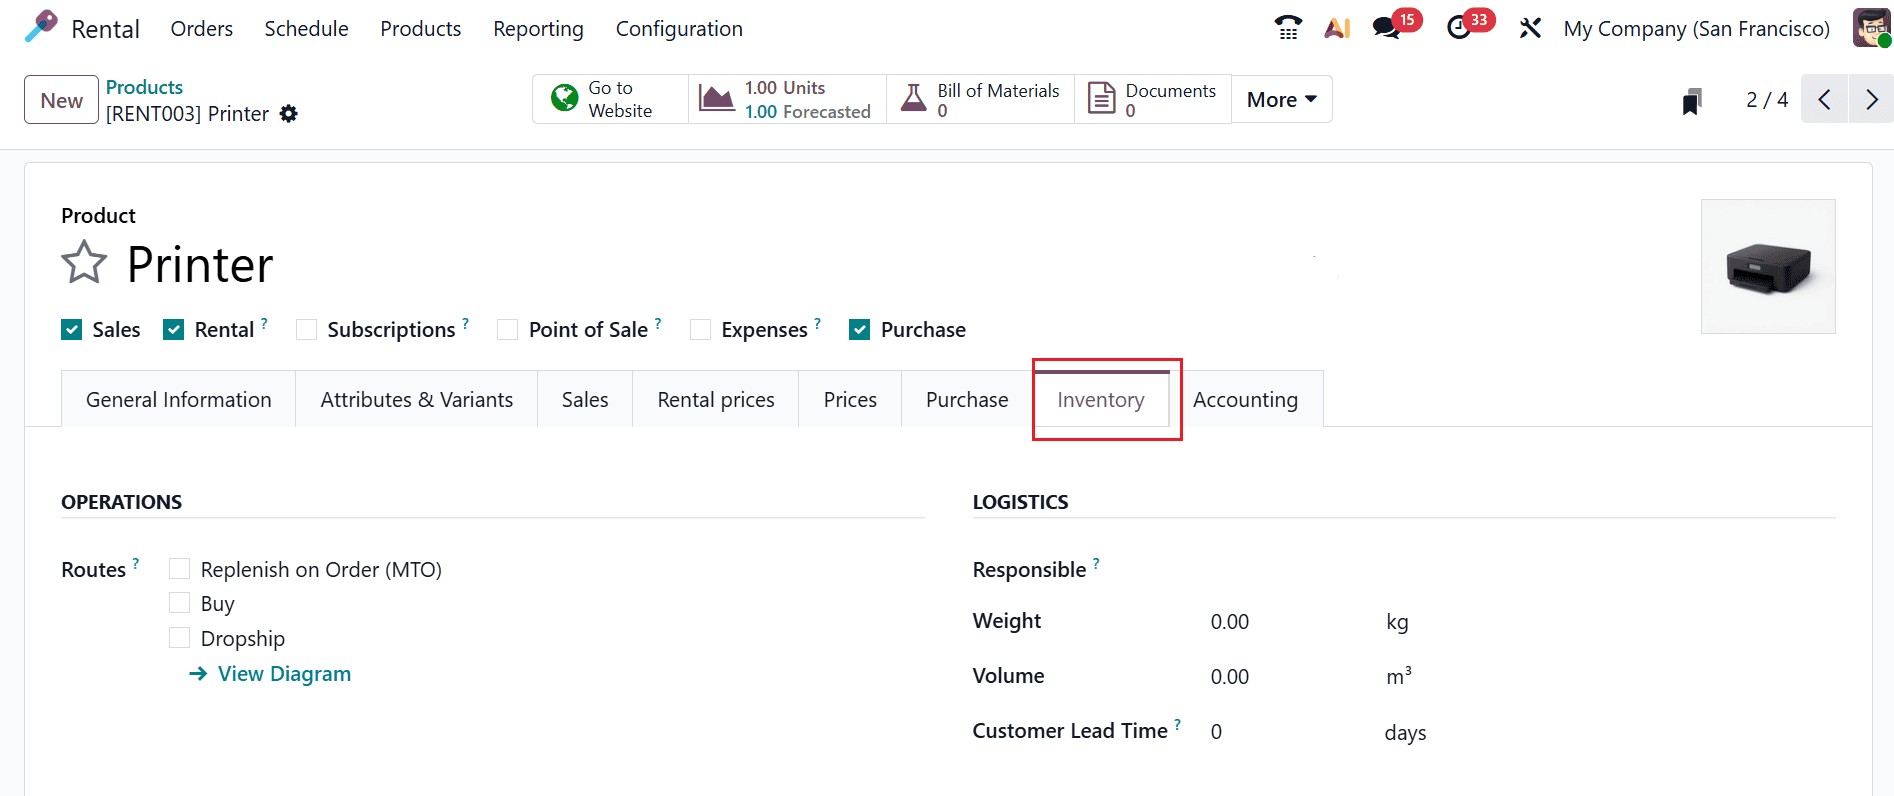Image resolution: width=1894 pixels, height=796 pixels.
Task: Open the AI assistant icon
Action: click(x=1337, y=28)
